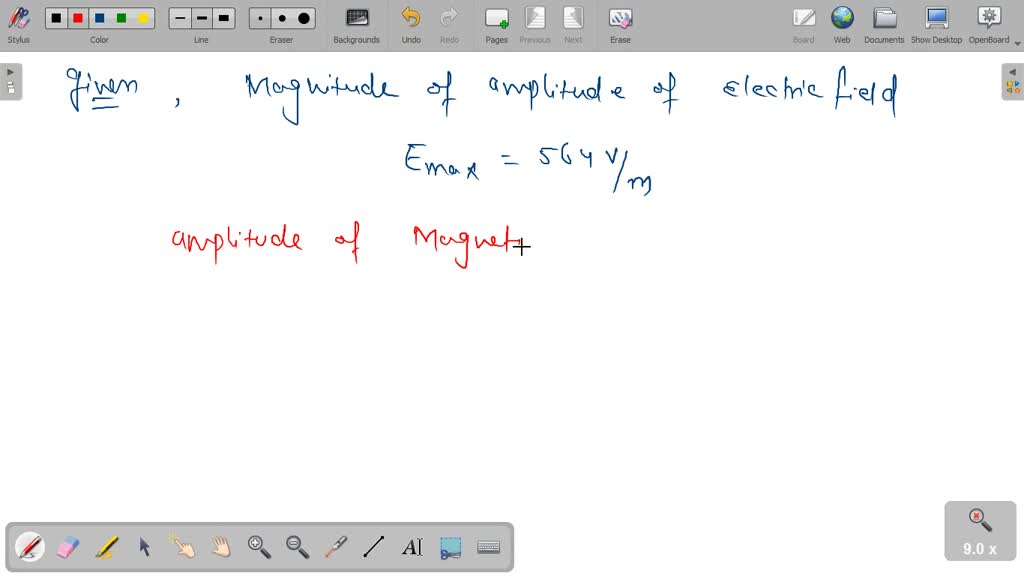This screenshot has height=576, width=1024.
Task: Choose the smallest eraser size
Action: [x=261, y=18]
